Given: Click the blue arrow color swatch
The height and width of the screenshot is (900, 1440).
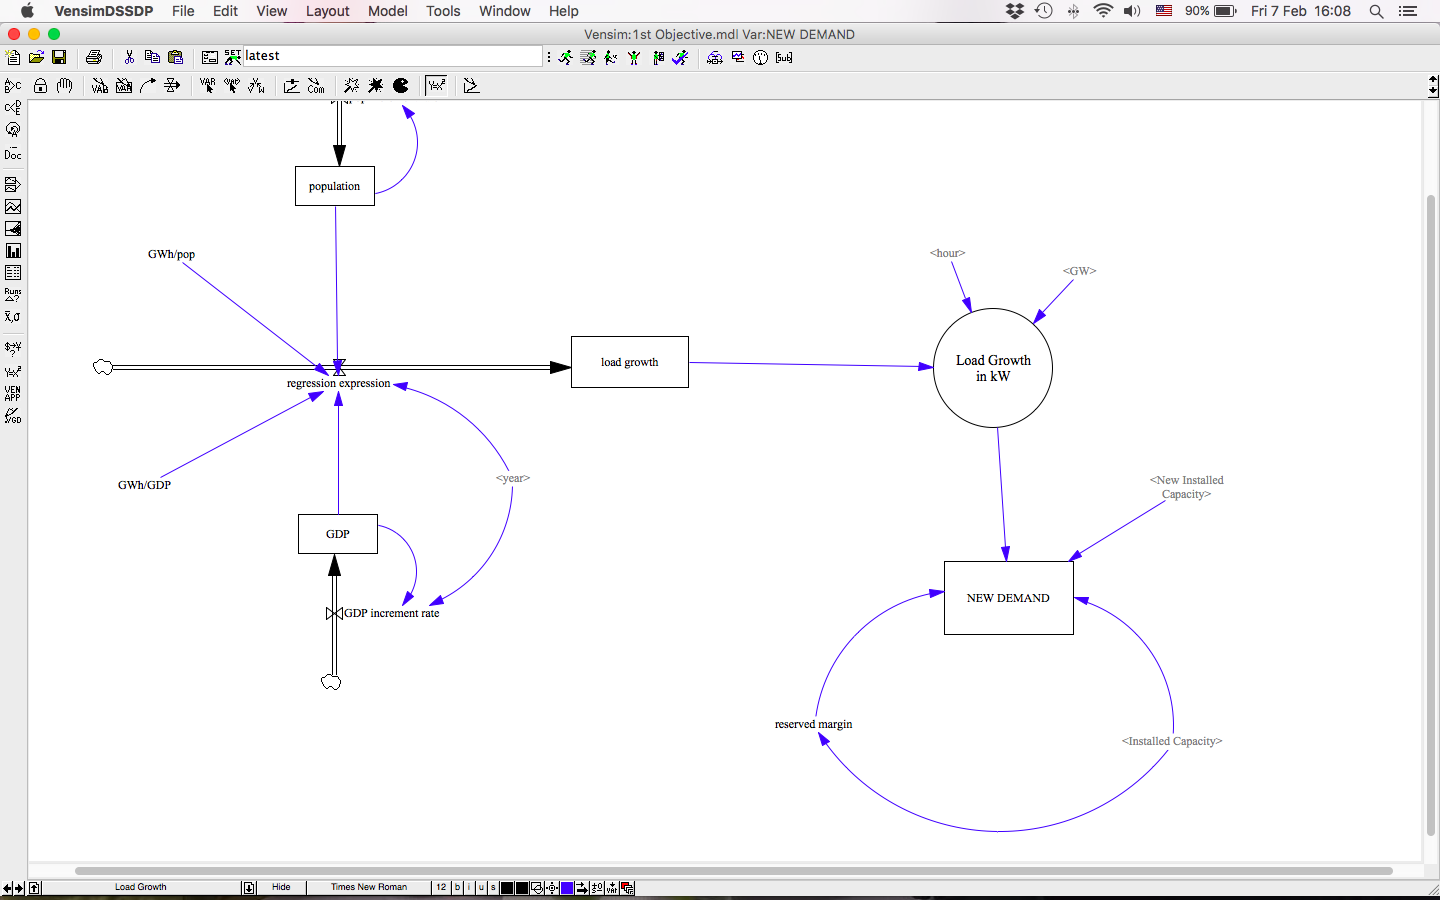Looking at the screenshot, I should tap(567, 888).
